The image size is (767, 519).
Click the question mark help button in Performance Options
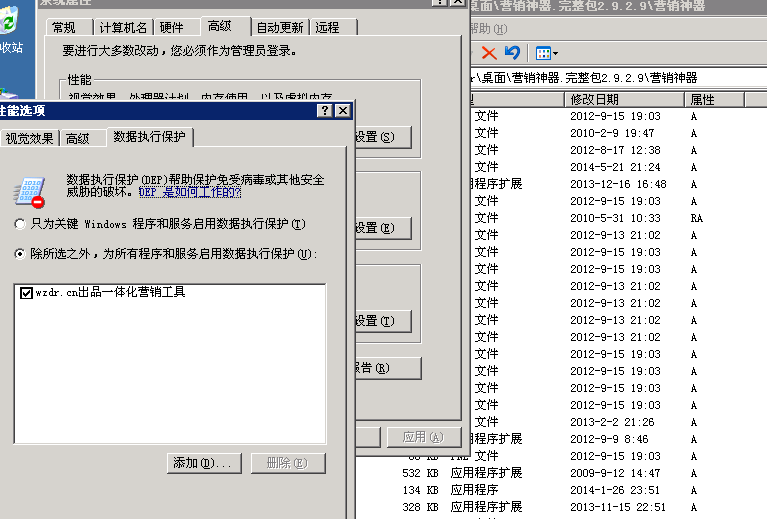pyautogui.click(x=324, y=110)
